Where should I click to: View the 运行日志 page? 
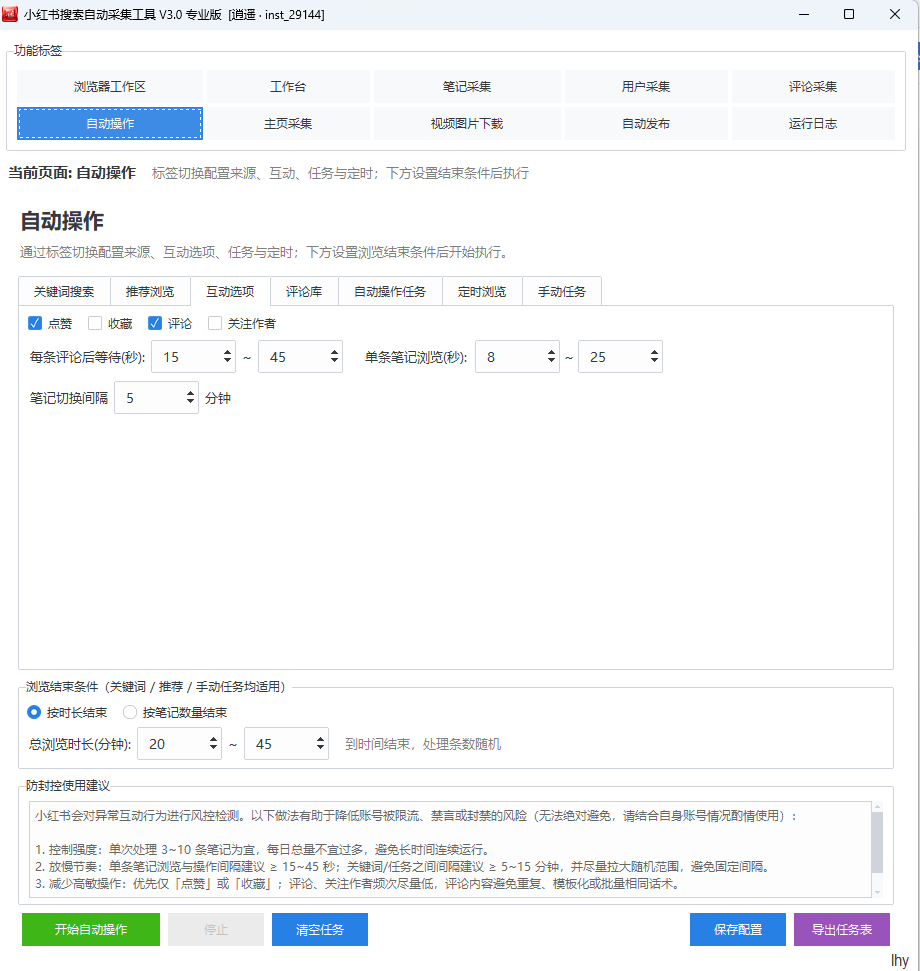pyautogui.click(x=813, y=123)
